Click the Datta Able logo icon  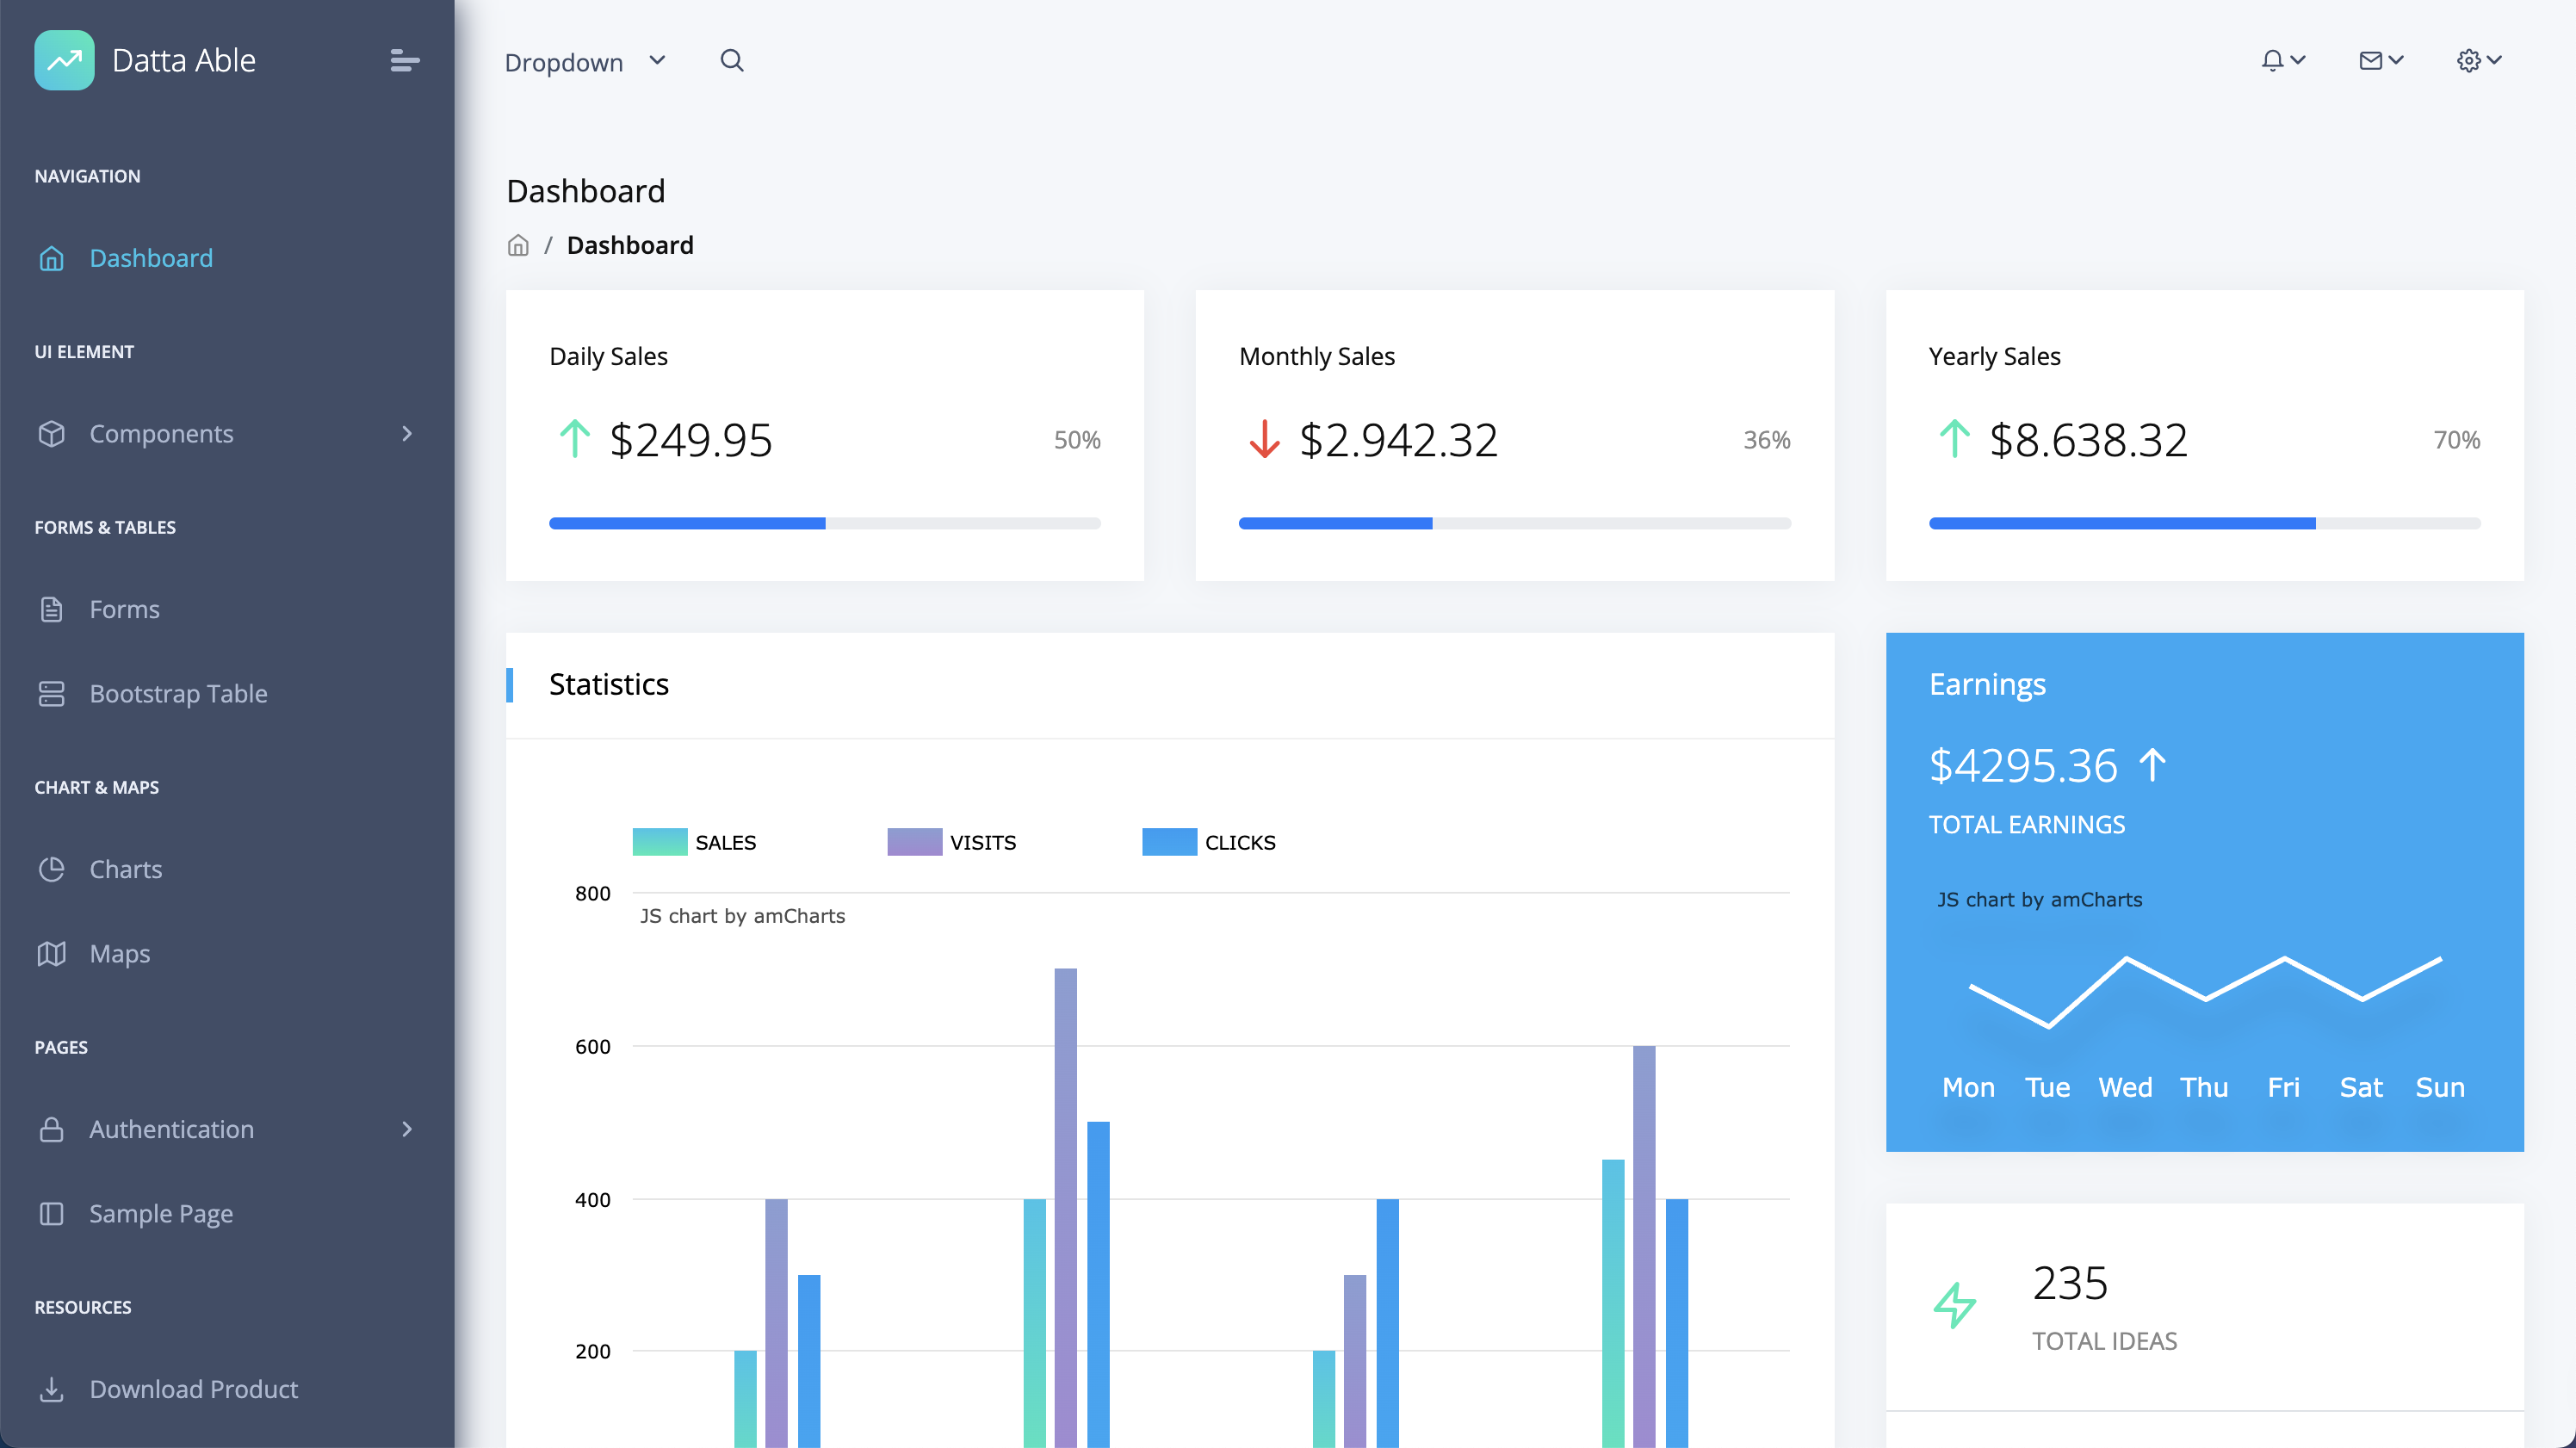(x=64, y=60)
